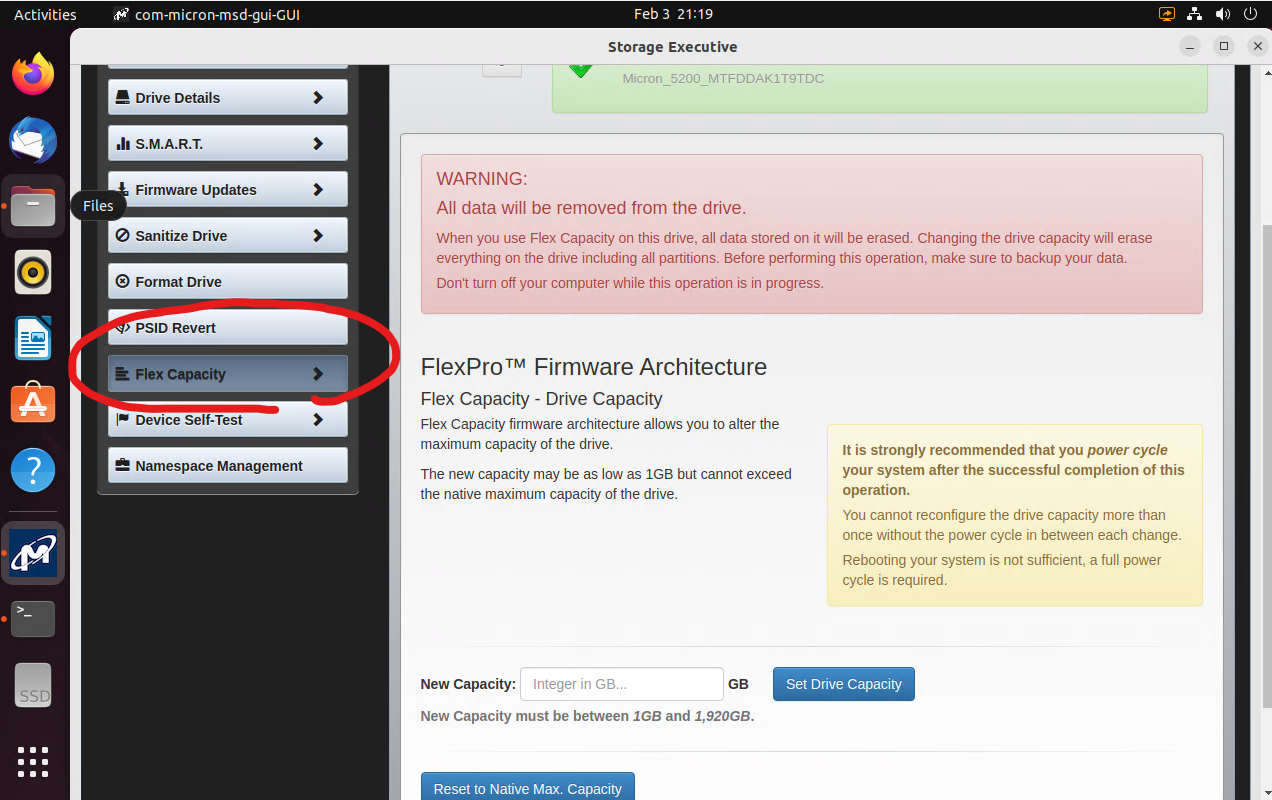
Task: Click the FlexPro Firmware Architecture heading
Action: (x=594, y=367)
